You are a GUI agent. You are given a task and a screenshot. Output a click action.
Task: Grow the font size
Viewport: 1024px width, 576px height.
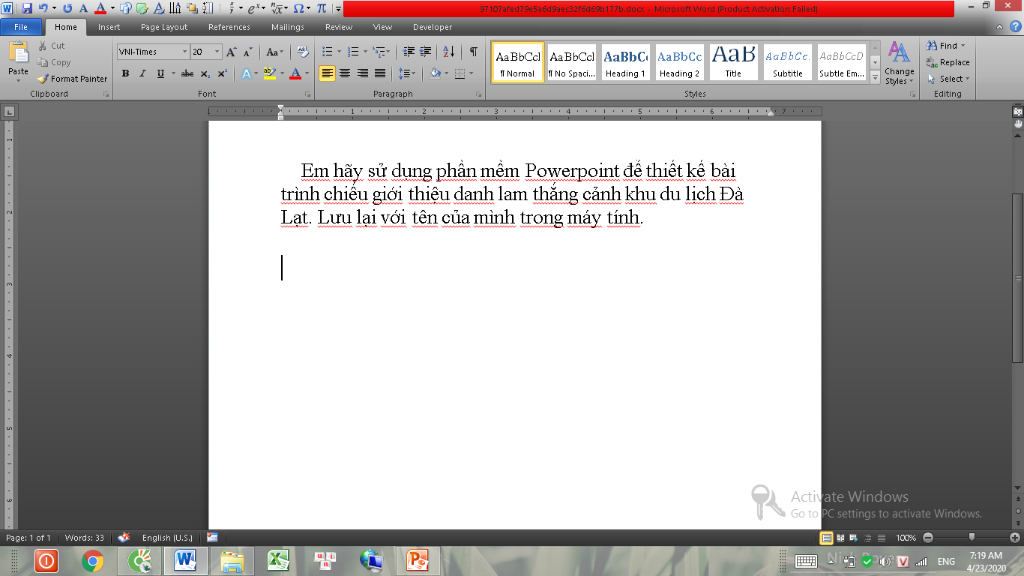(231, 52)
